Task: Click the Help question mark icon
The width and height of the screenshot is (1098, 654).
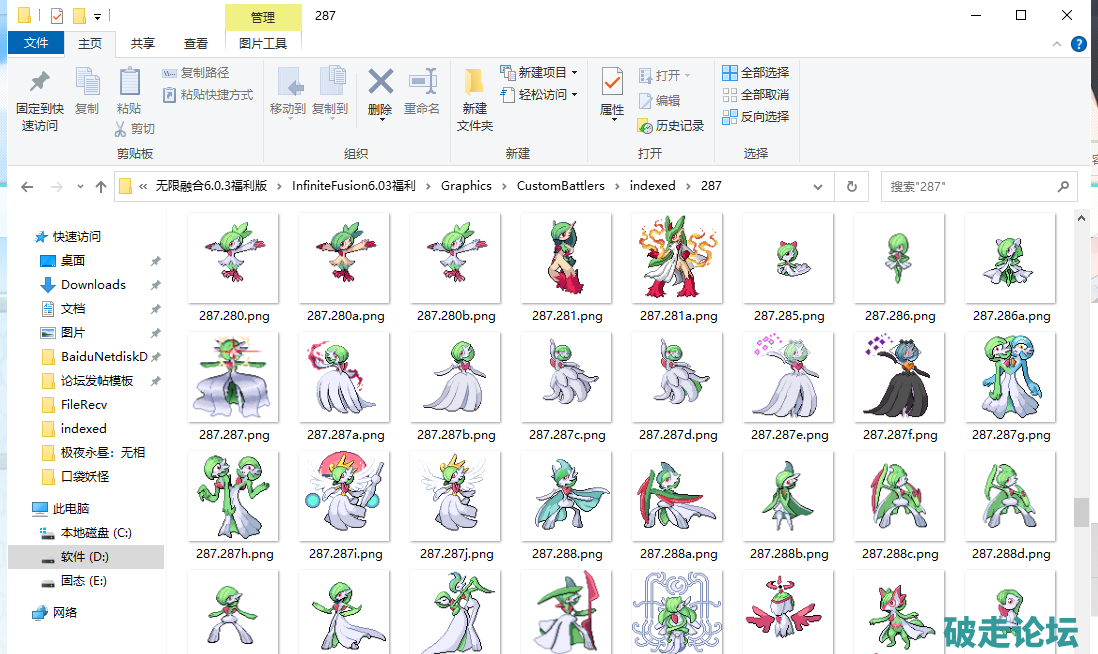Action: pos(1079,44)
